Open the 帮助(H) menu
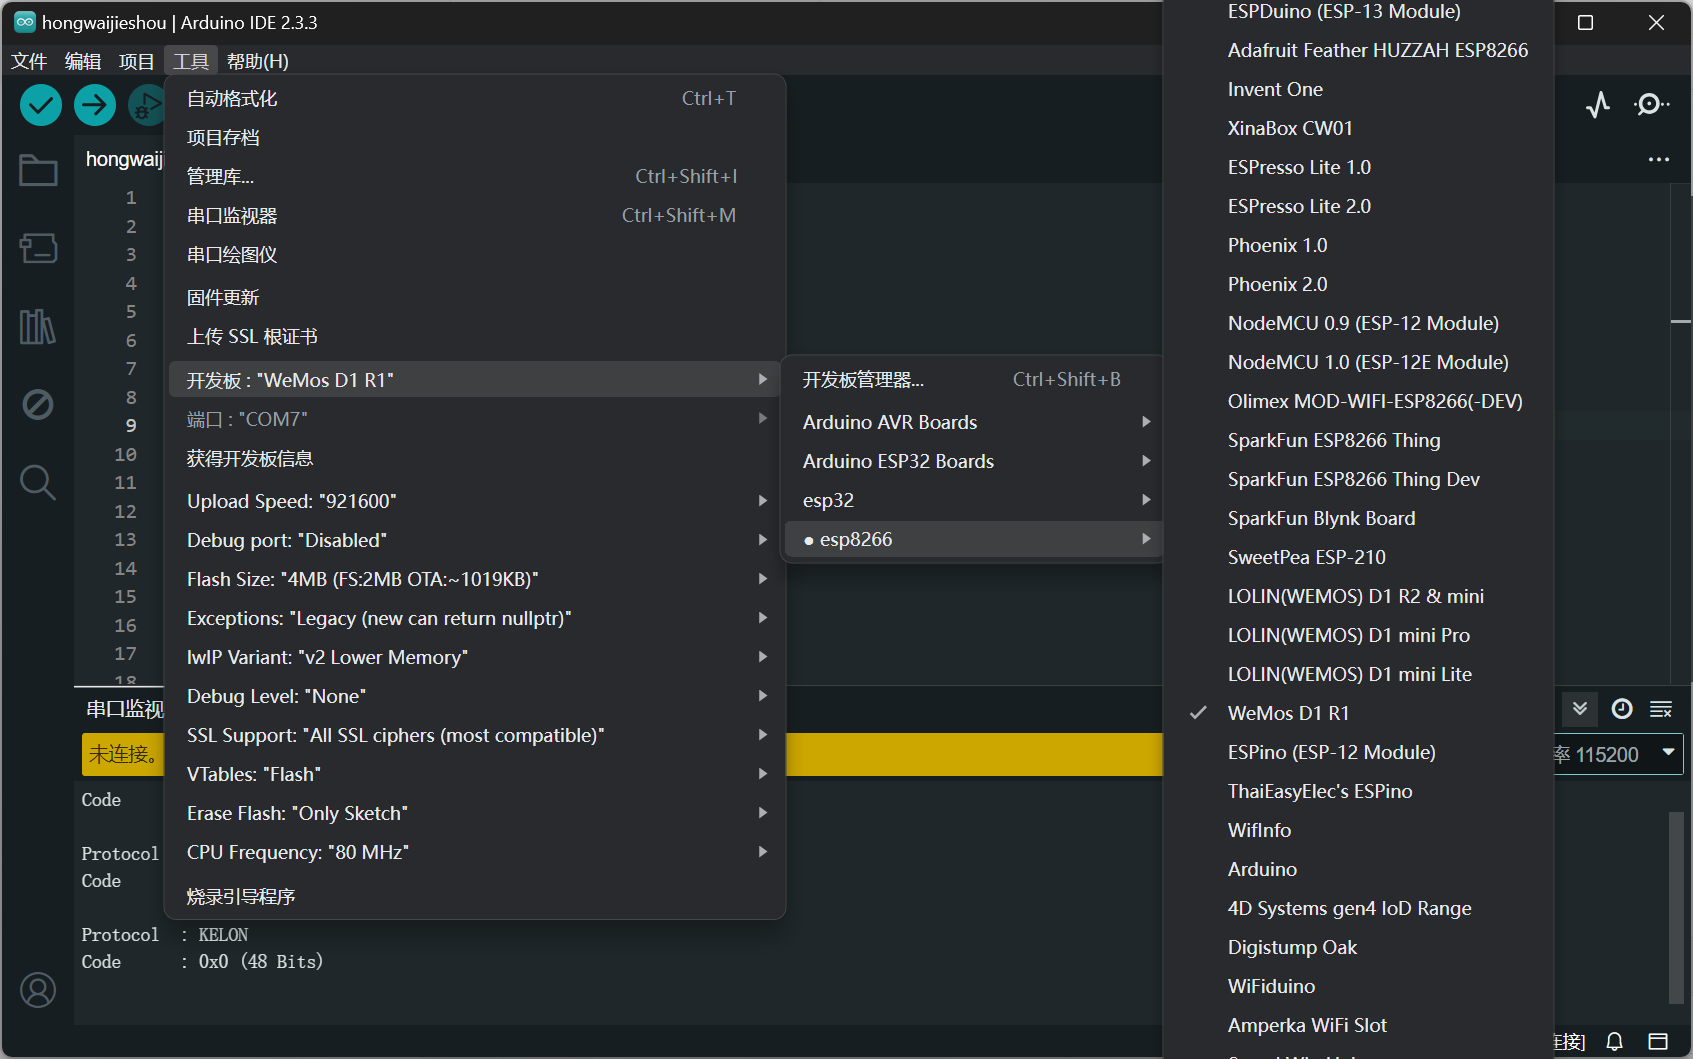This screenshot has height=1059, width=1693. [258, 61]
